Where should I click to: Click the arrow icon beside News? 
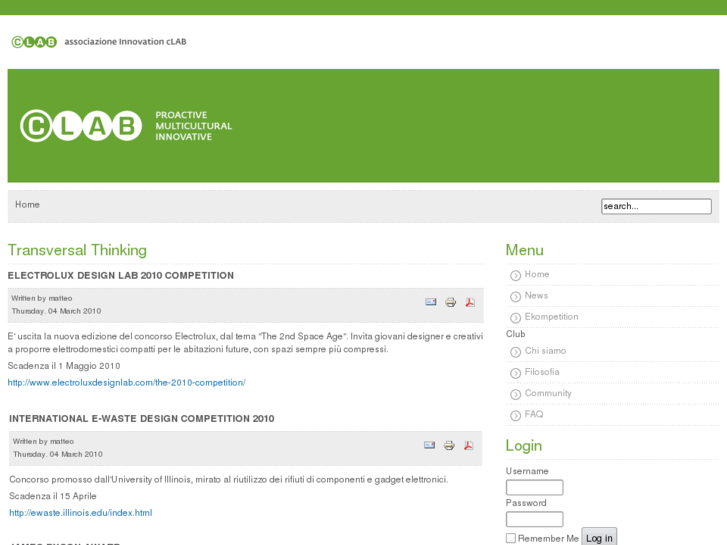coord(516,297)
